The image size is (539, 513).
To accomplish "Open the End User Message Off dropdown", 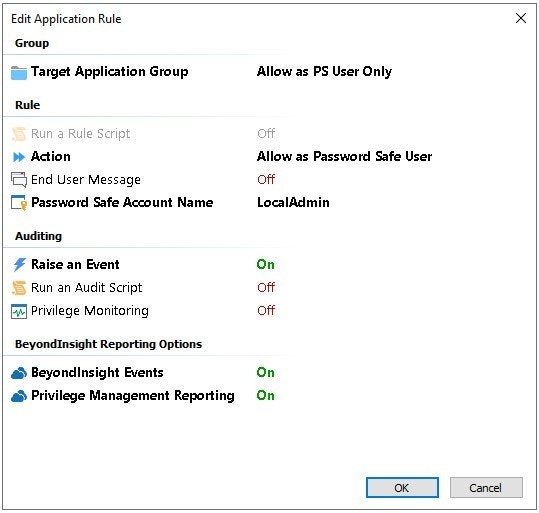I will [266, 179].
